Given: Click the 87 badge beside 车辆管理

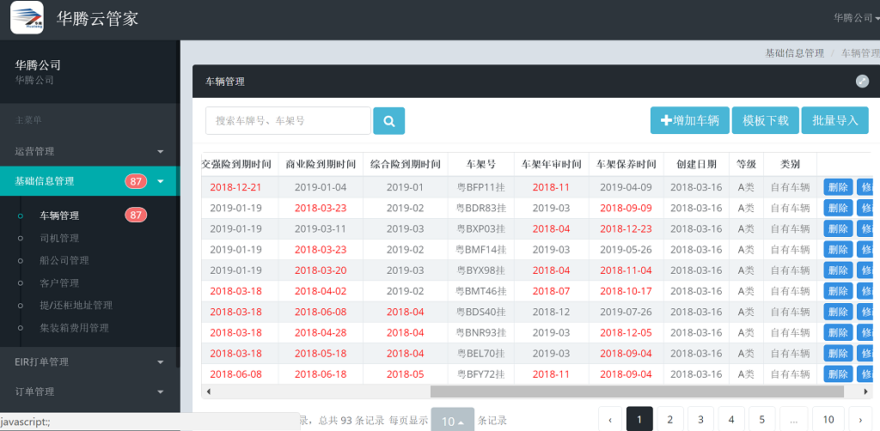Looking at the screenshot, I should 135,215.
